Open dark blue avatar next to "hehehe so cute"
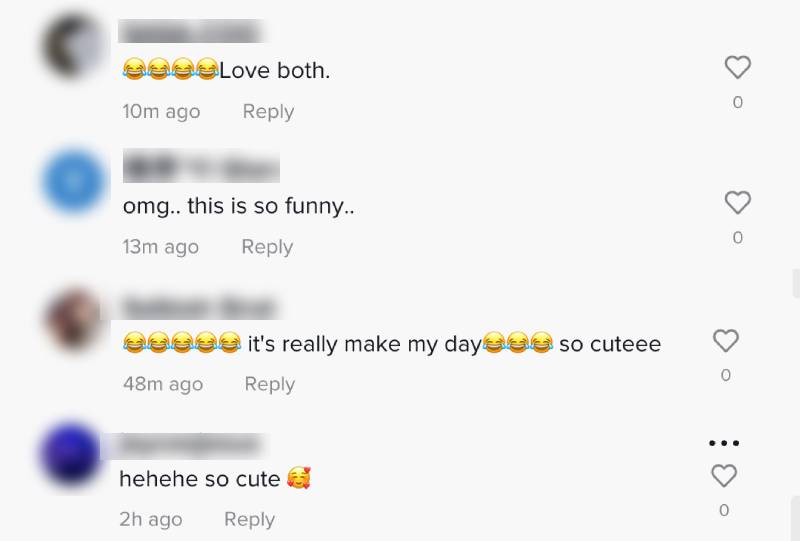This screenshot has height=541, width=800. point(72,455)
